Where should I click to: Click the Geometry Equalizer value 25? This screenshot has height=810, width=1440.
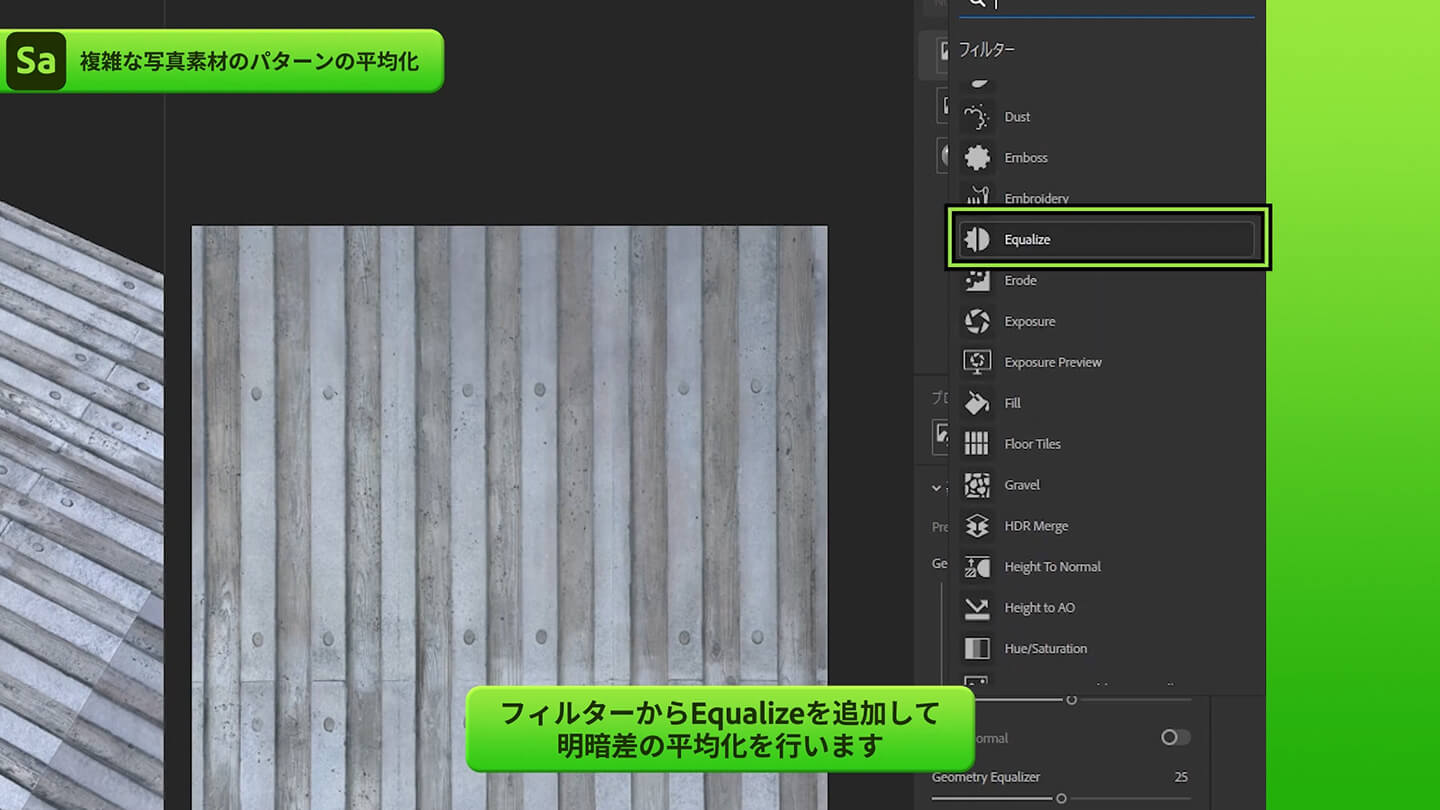tap(1181, 777)
